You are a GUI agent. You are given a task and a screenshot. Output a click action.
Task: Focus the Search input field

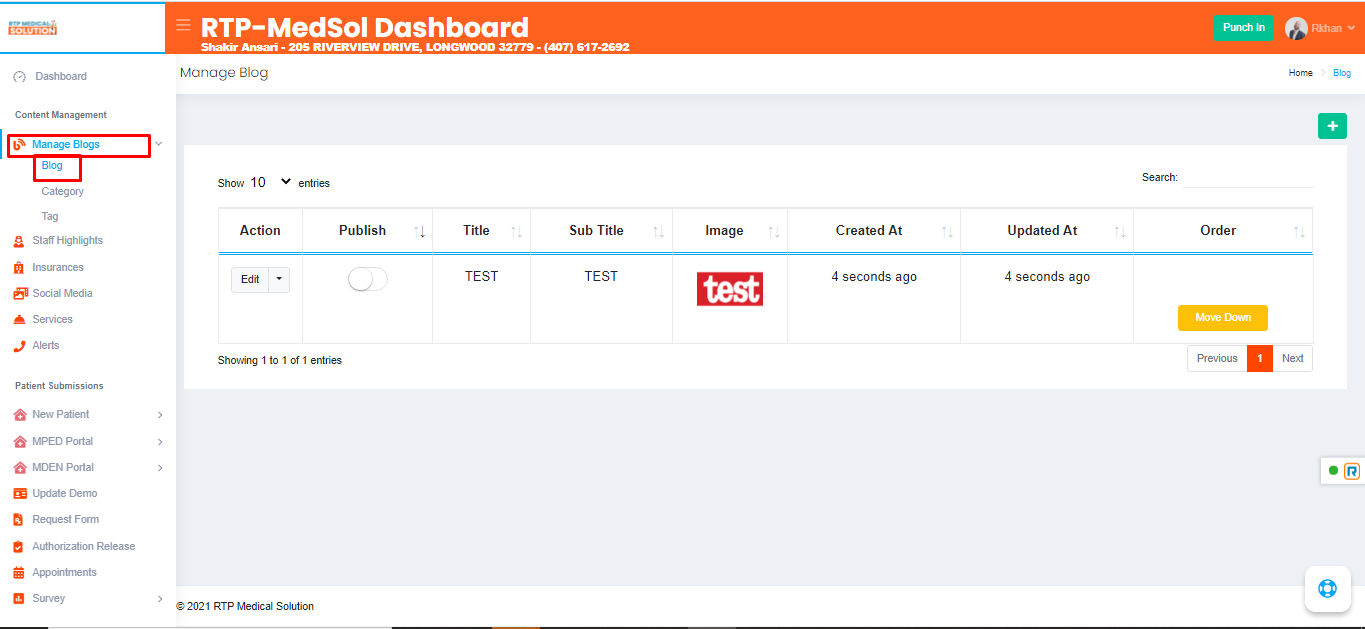[x=1248, y=178]
